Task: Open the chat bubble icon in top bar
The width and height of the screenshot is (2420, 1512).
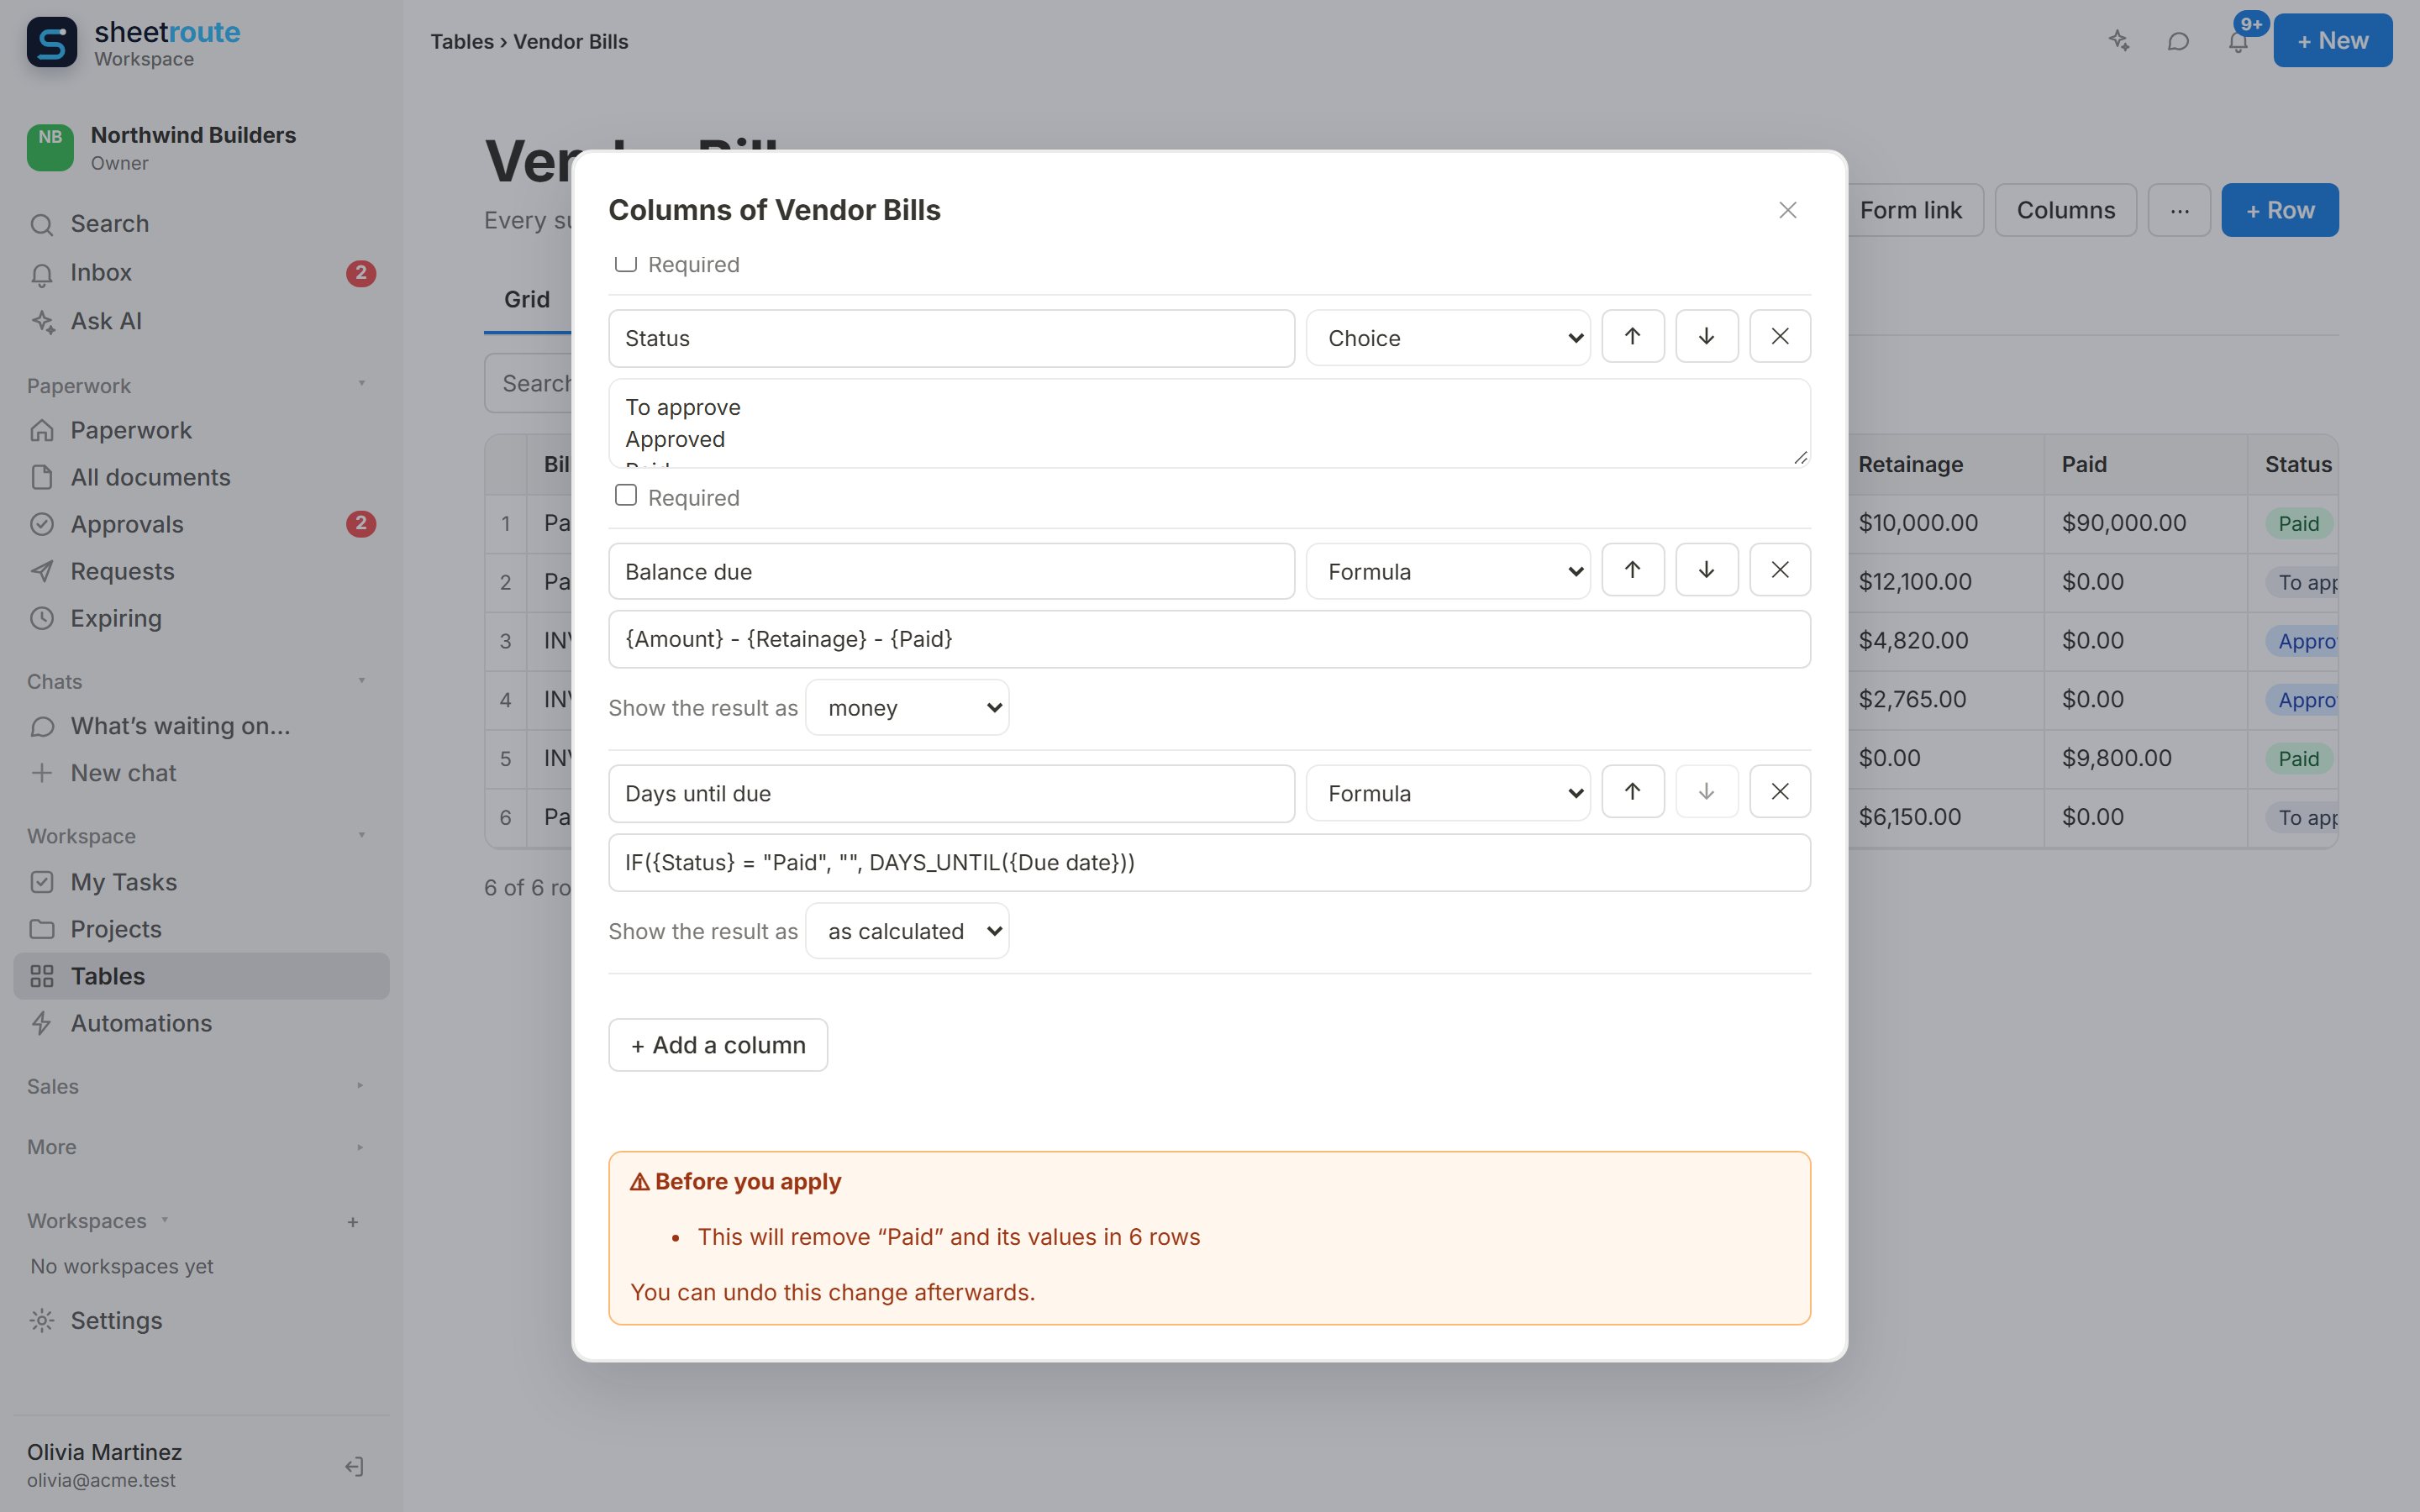Action: click(2178, 41)
